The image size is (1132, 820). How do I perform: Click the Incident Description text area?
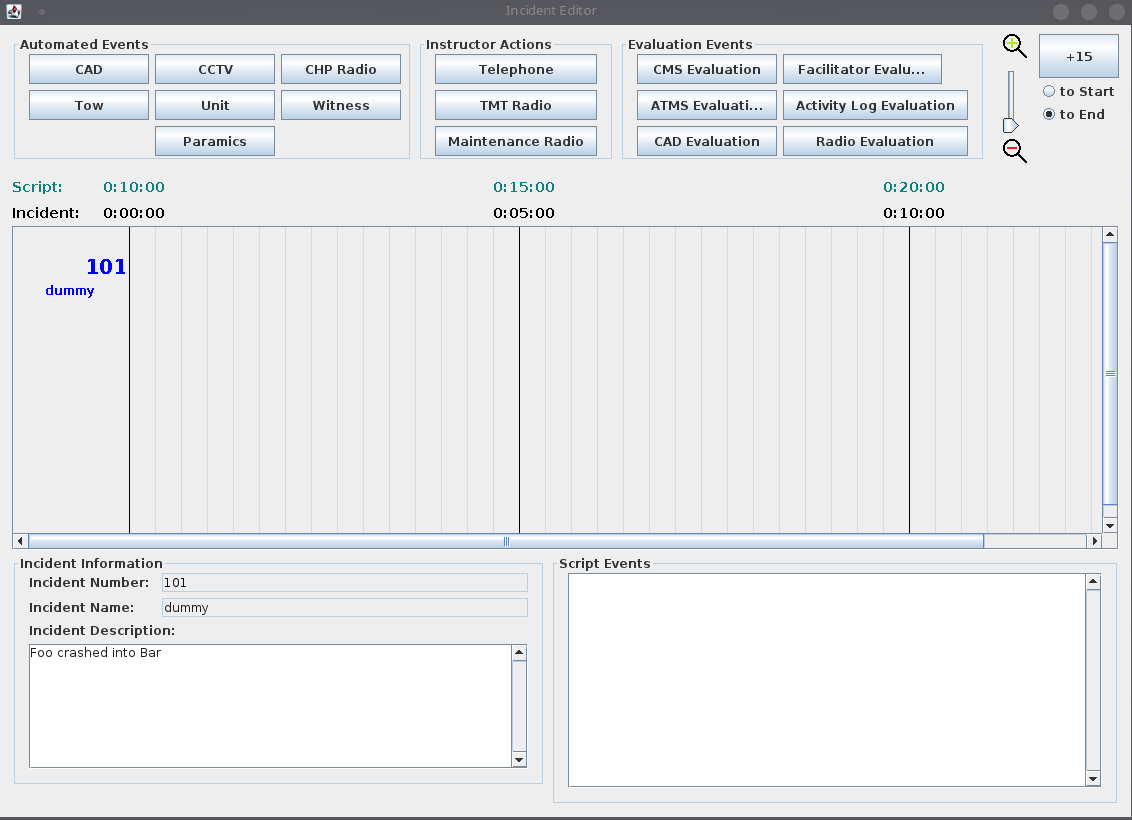[271, 706]
